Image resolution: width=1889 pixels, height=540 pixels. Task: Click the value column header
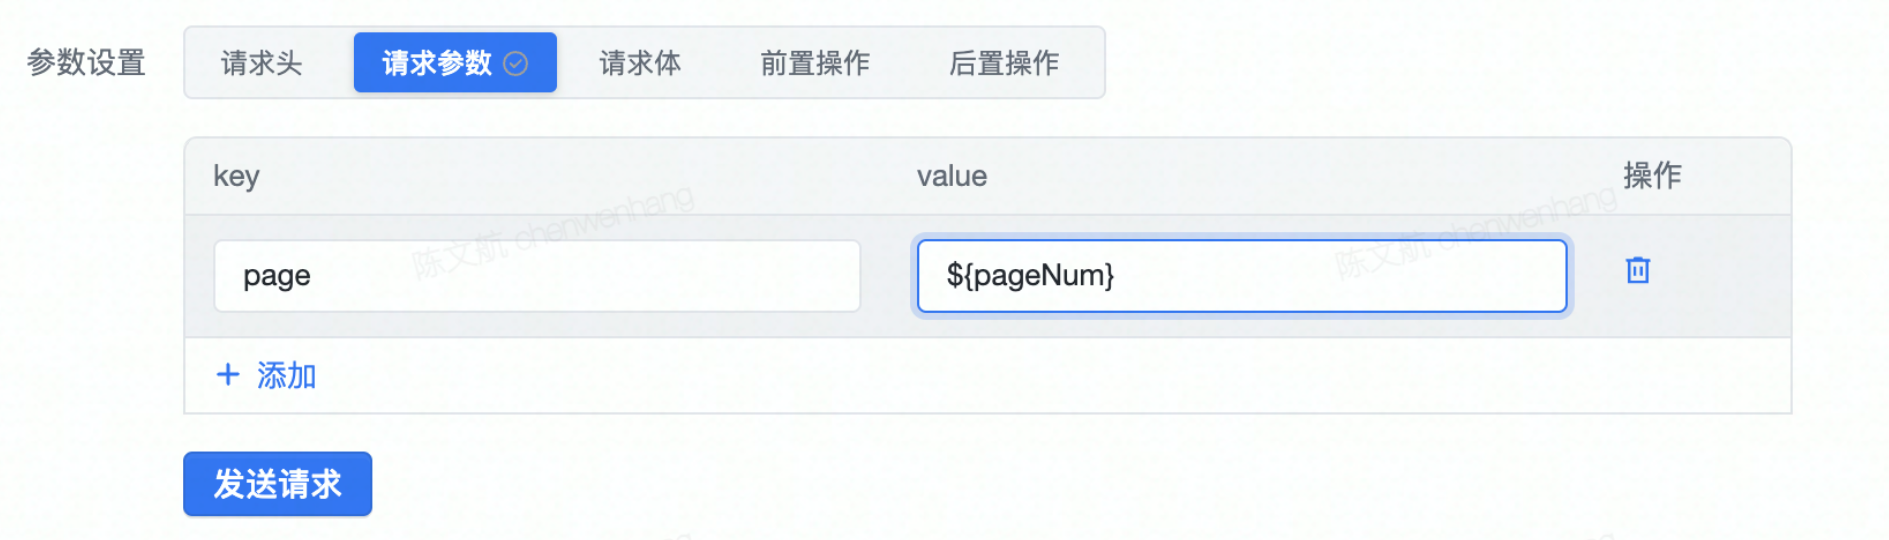click(x=952, y=176)
